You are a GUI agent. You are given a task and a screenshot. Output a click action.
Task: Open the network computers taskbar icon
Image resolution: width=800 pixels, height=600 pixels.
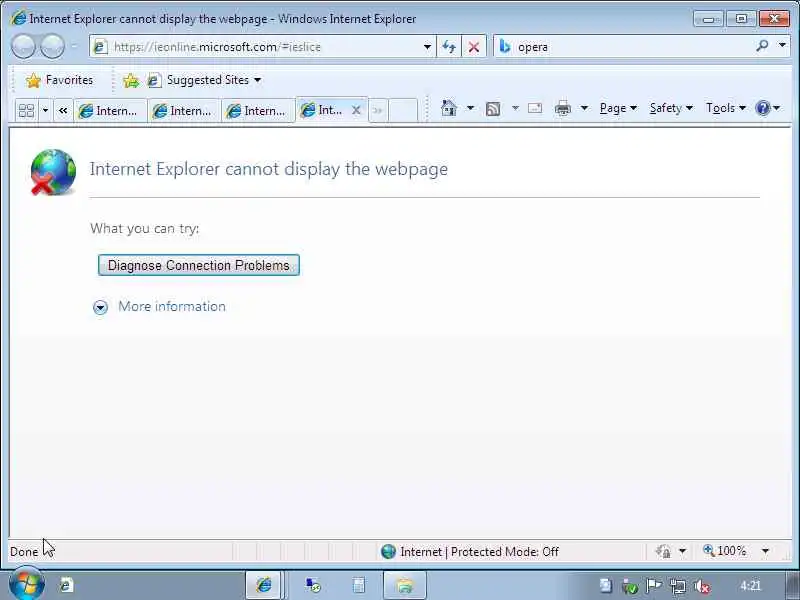[x=313, y=585]
